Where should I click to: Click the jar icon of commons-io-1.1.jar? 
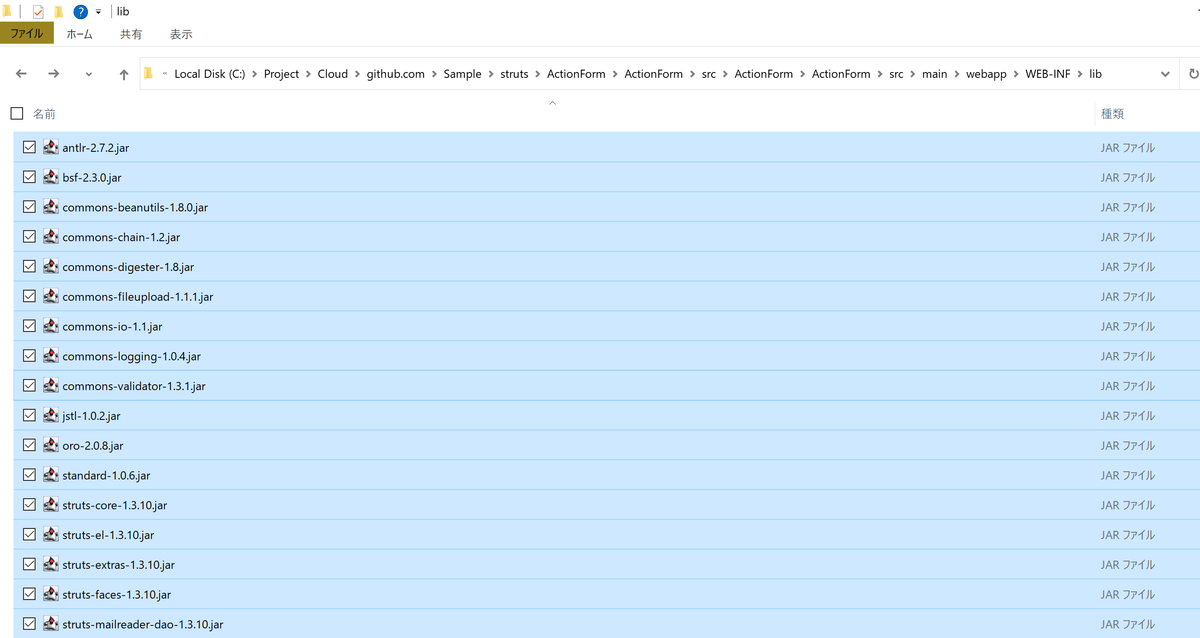pyautogui.click(x=50, y=326)
